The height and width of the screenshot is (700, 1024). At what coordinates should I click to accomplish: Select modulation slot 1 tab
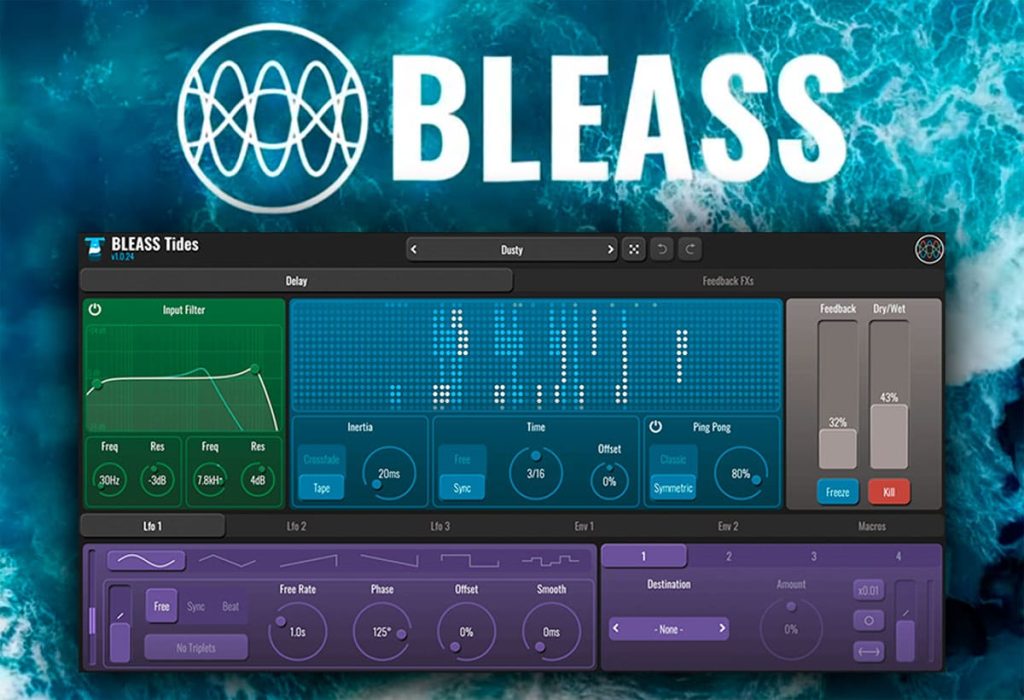point(643,556)
